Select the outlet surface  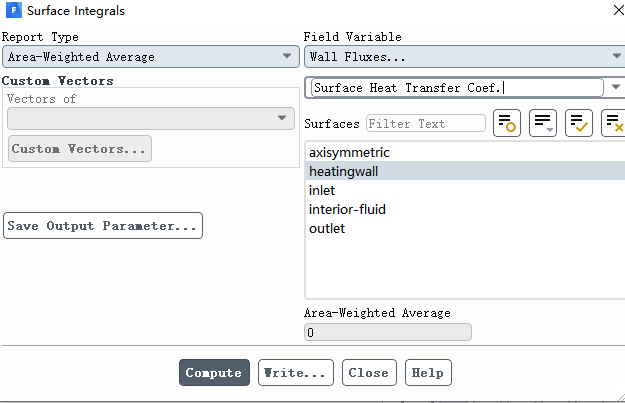(327, 229)
